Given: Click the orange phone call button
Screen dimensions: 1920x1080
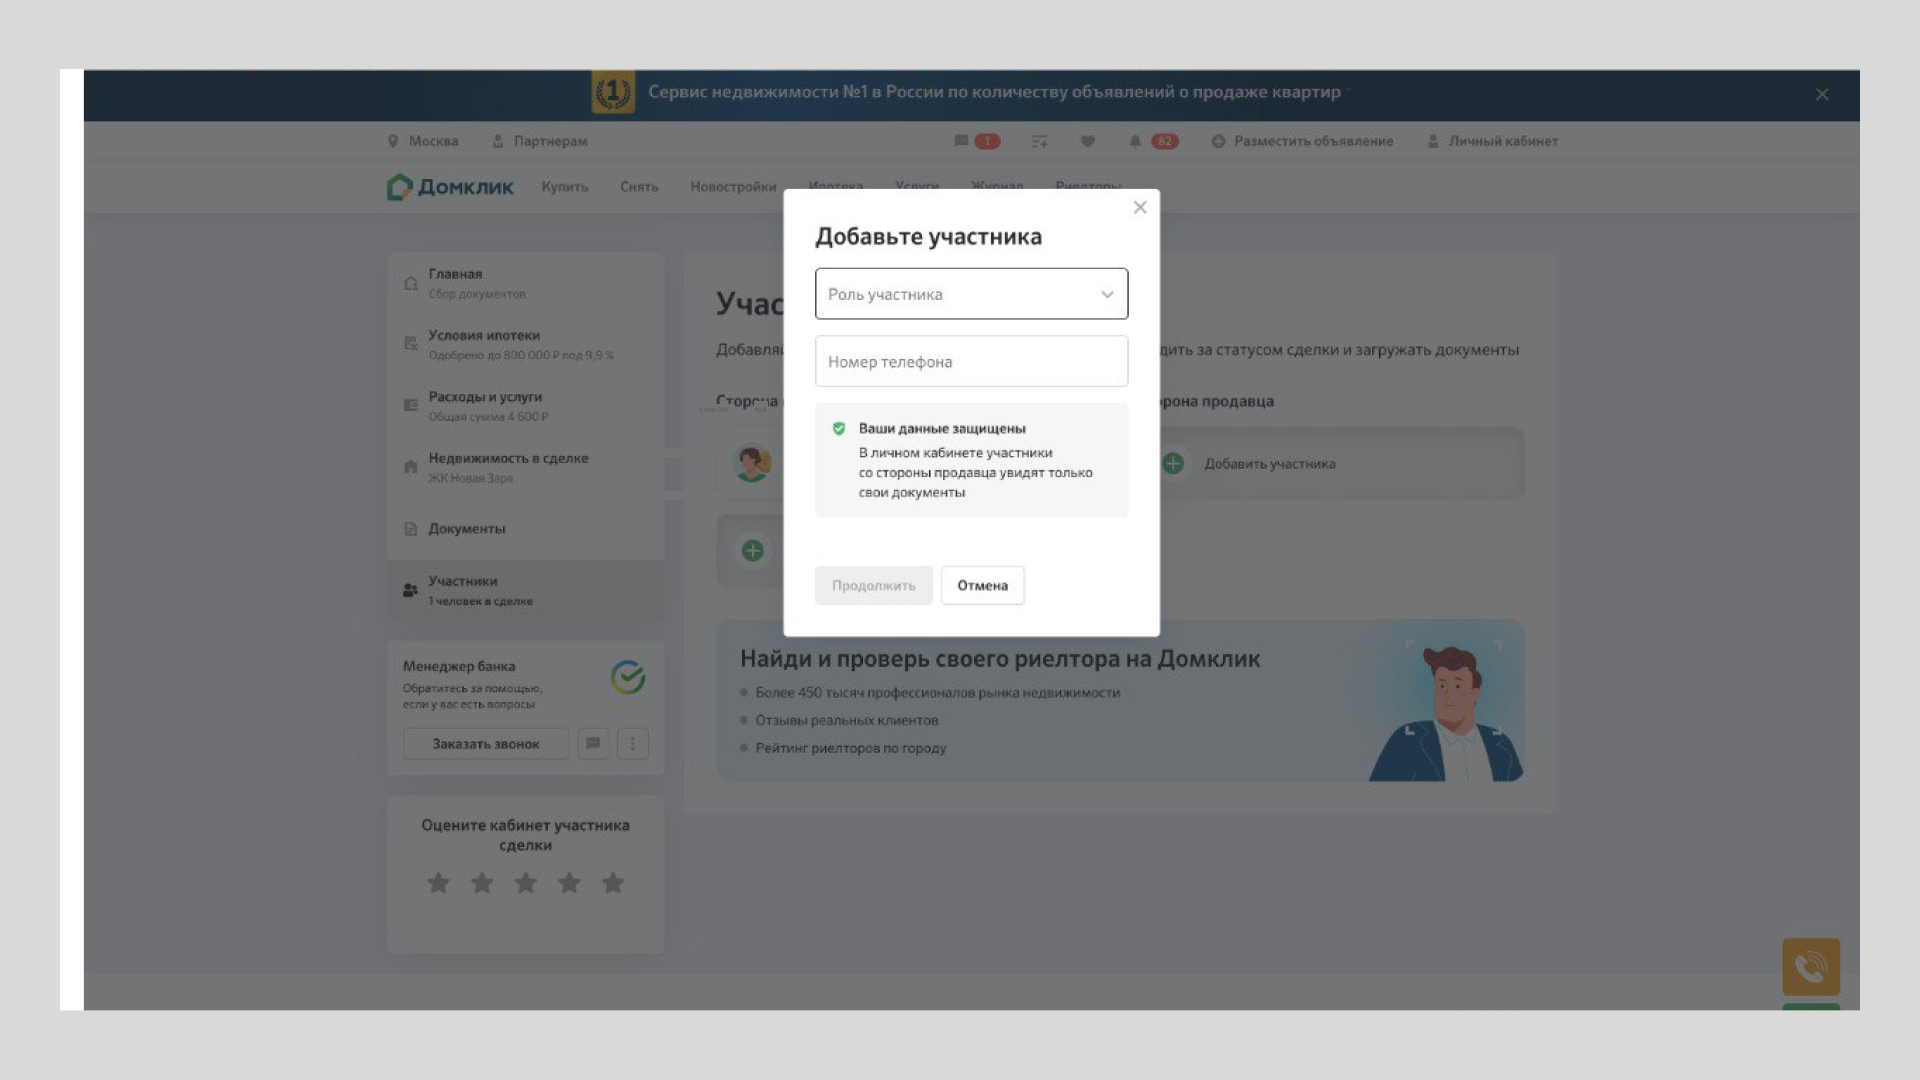Looking at the screenshot, I should (x=1811, y=967).
